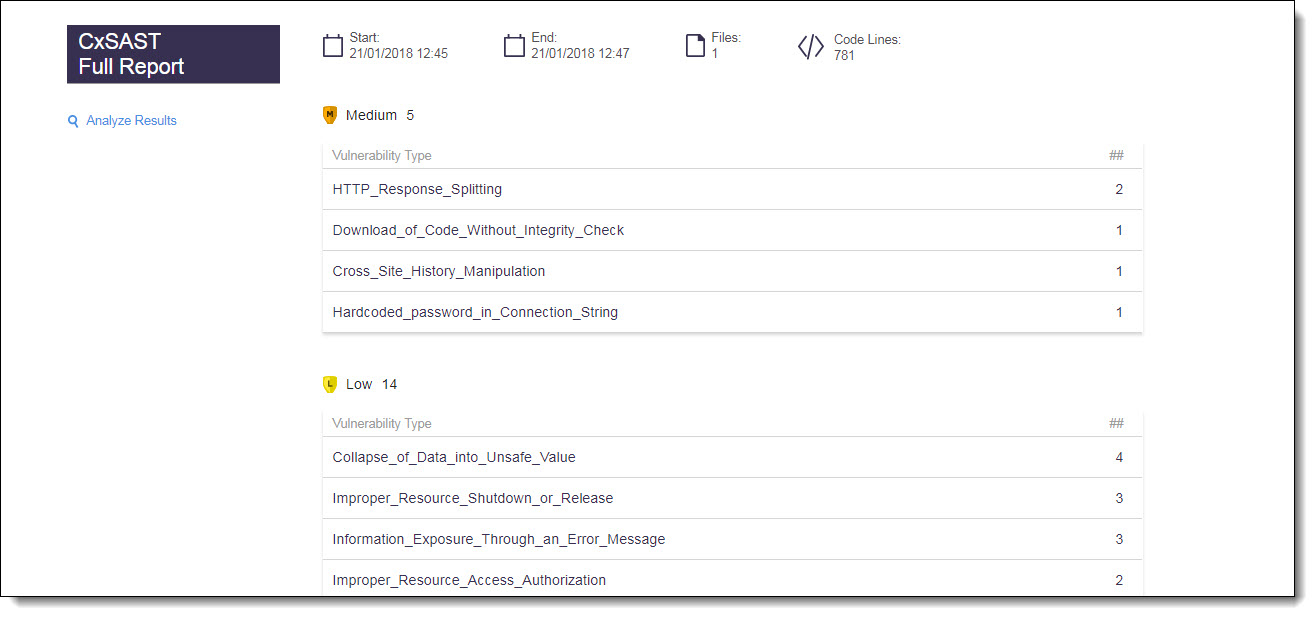Click the Medium total count 5
1315x617 pixels.
[x=410, y=115]
